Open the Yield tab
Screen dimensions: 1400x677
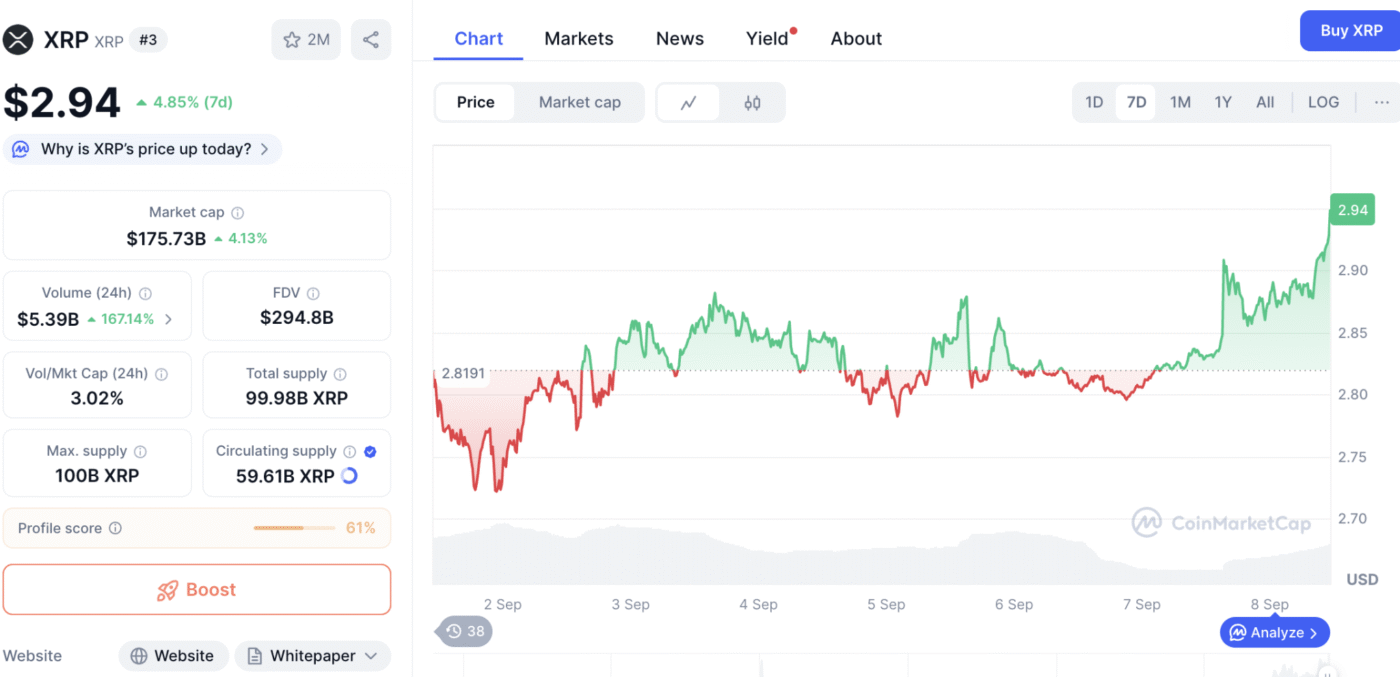click(x=768, y=39)
